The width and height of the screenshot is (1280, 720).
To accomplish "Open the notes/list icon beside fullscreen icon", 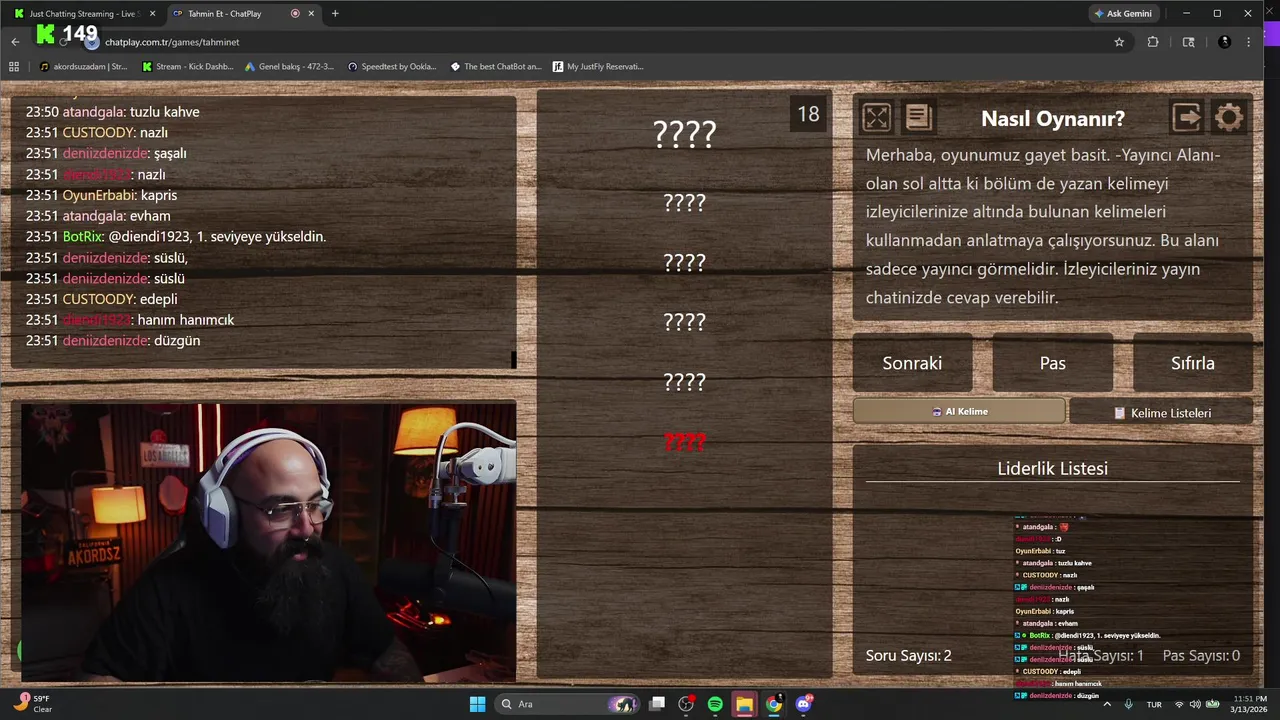I will click(x=918, y=118).
